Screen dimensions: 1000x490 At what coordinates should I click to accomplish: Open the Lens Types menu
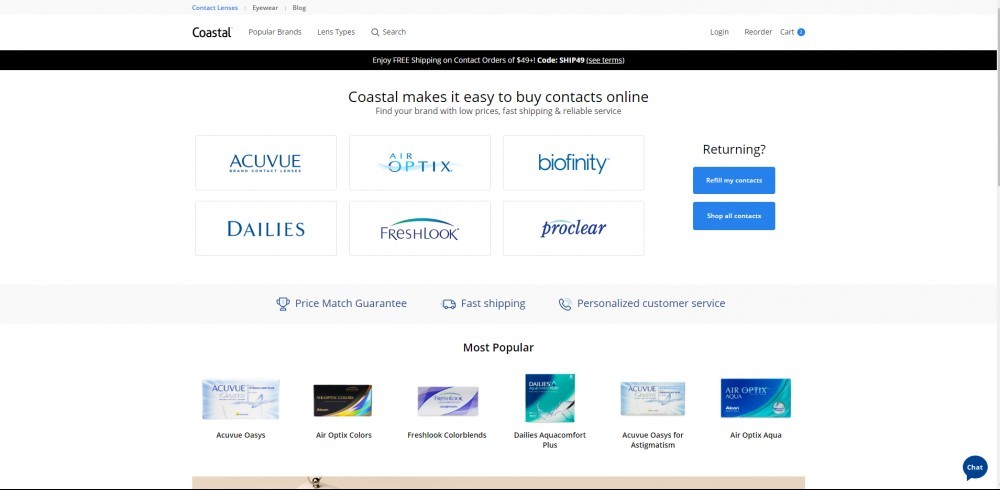(x=336, y=32)
